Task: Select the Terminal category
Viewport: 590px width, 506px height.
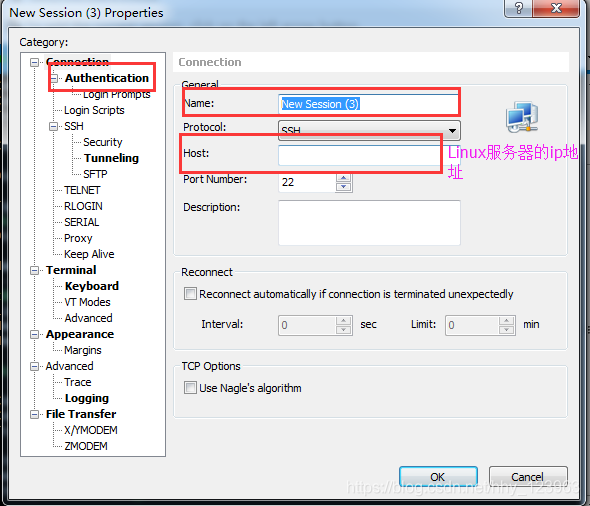Action: point(71,270)
